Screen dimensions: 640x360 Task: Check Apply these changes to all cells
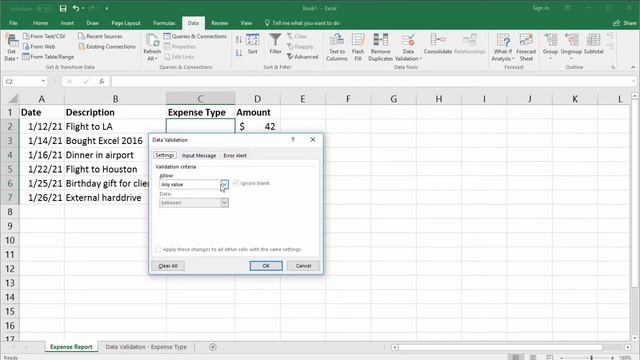coord(158,249)
